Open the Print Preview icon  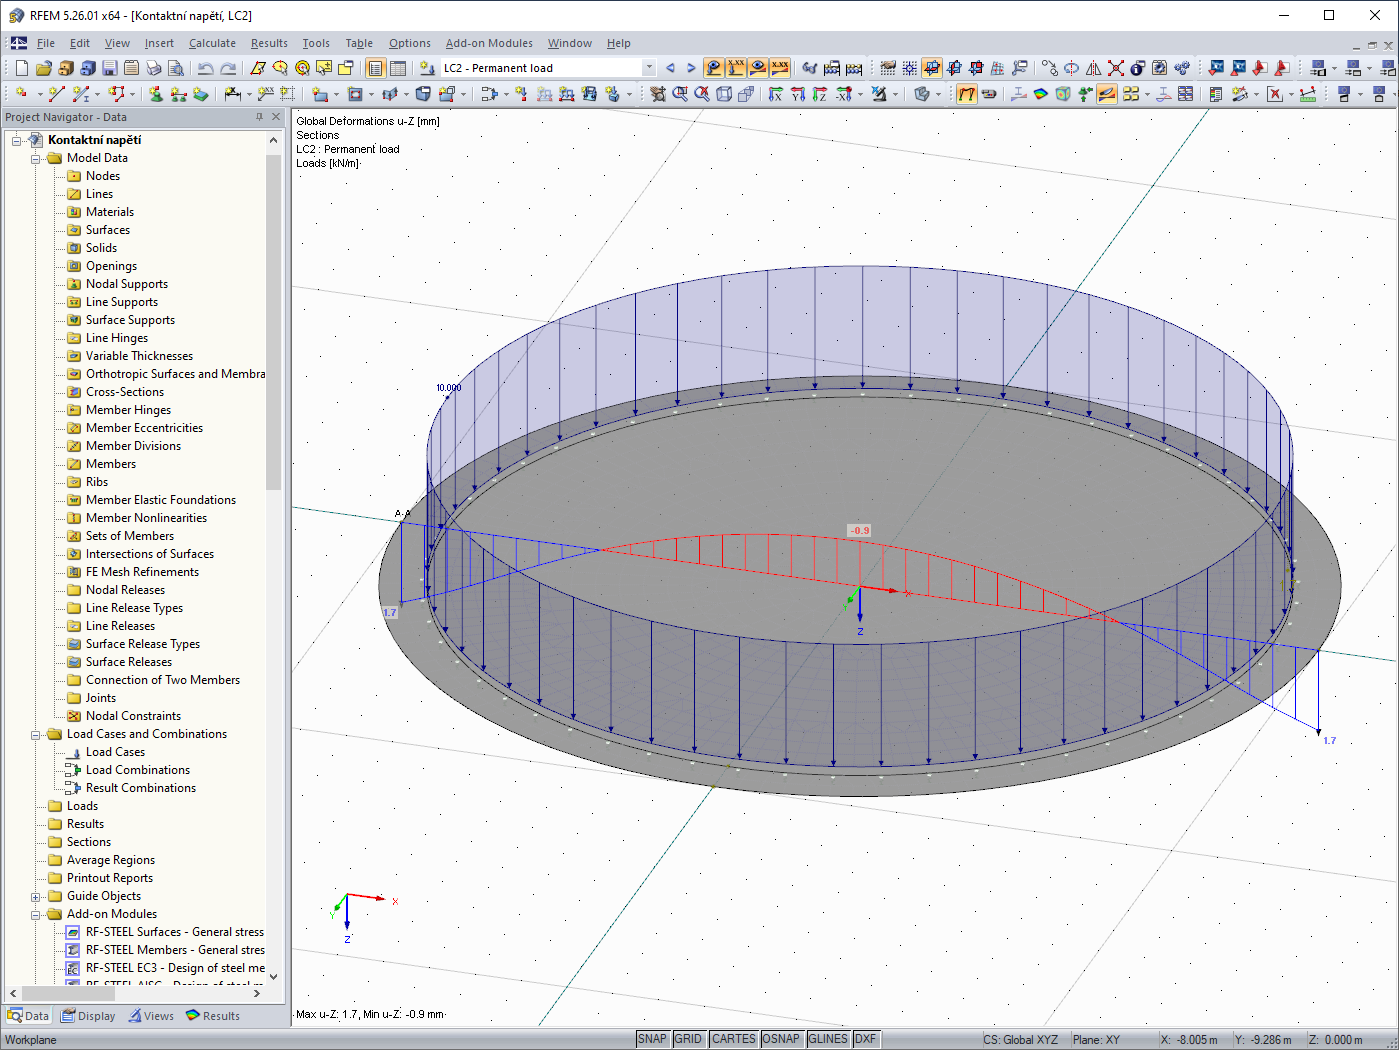pos(177,67)
